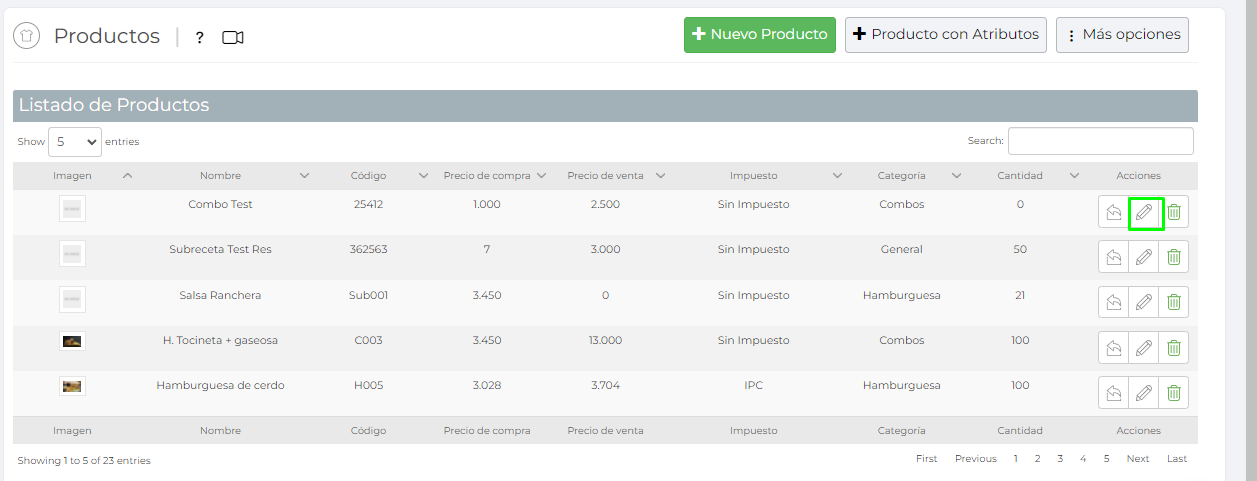
Task: Sort by the Nombre column header
Action: coord(220,176)
